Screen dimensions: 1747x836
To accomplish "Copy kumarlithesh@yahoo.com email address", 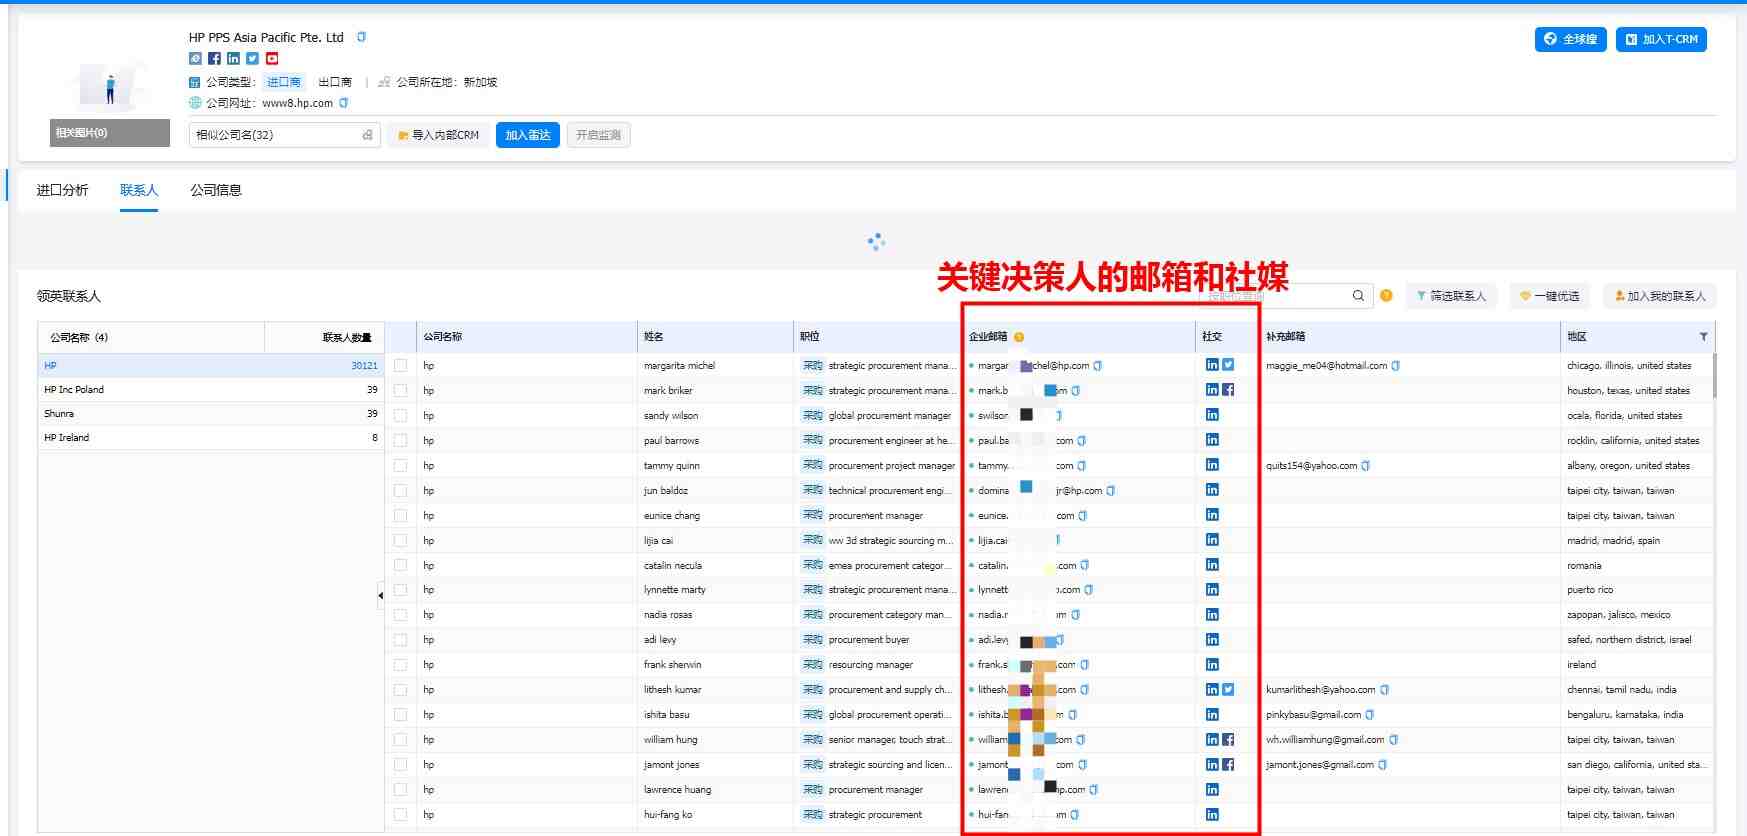I will [1384, 690].
